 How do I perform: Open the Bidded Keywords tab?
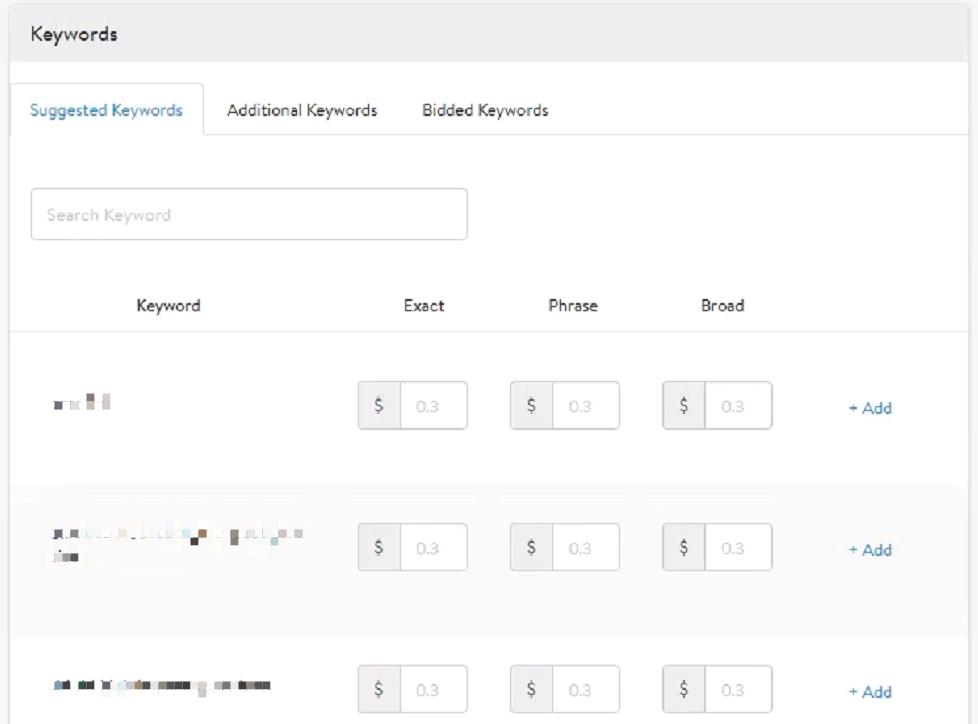click(485, 110)
